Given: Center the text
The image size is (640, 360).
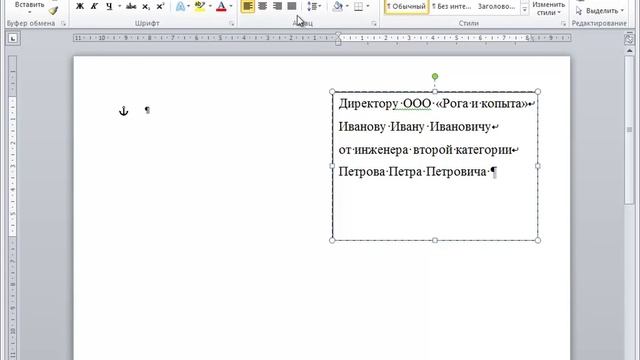Looking at the screenshot, I should pos(262,6).
